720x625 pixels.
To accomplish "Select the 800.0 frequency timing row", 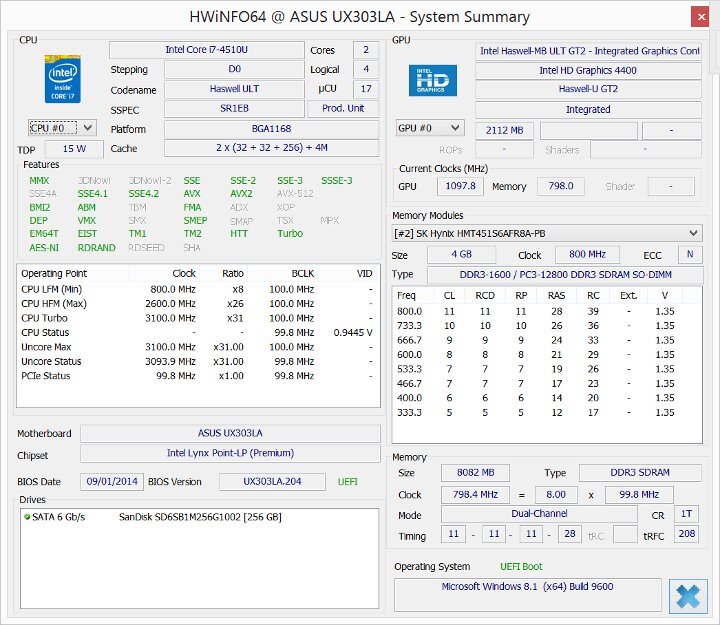I will pos(546,311).
